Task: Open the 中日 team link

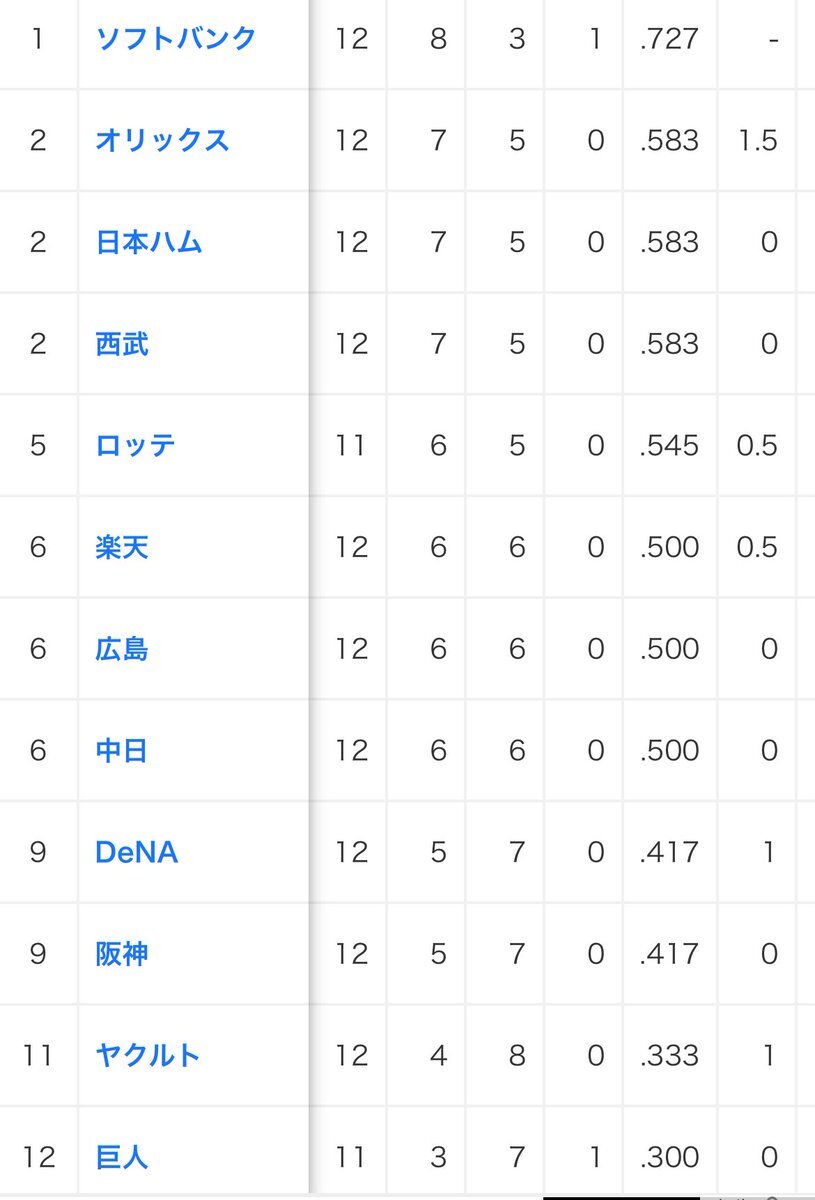Action: coord(122,750)
